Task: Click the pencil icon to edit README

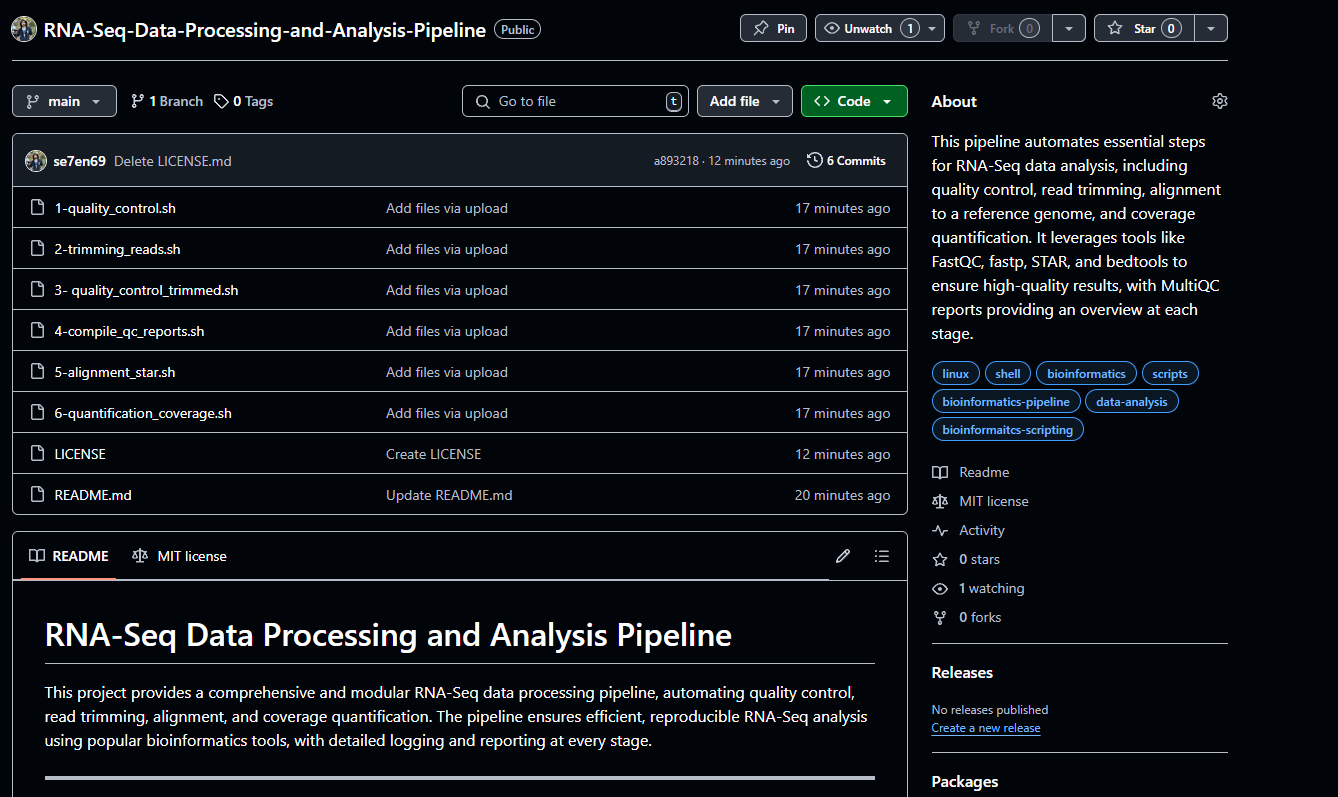Action: 842,556
